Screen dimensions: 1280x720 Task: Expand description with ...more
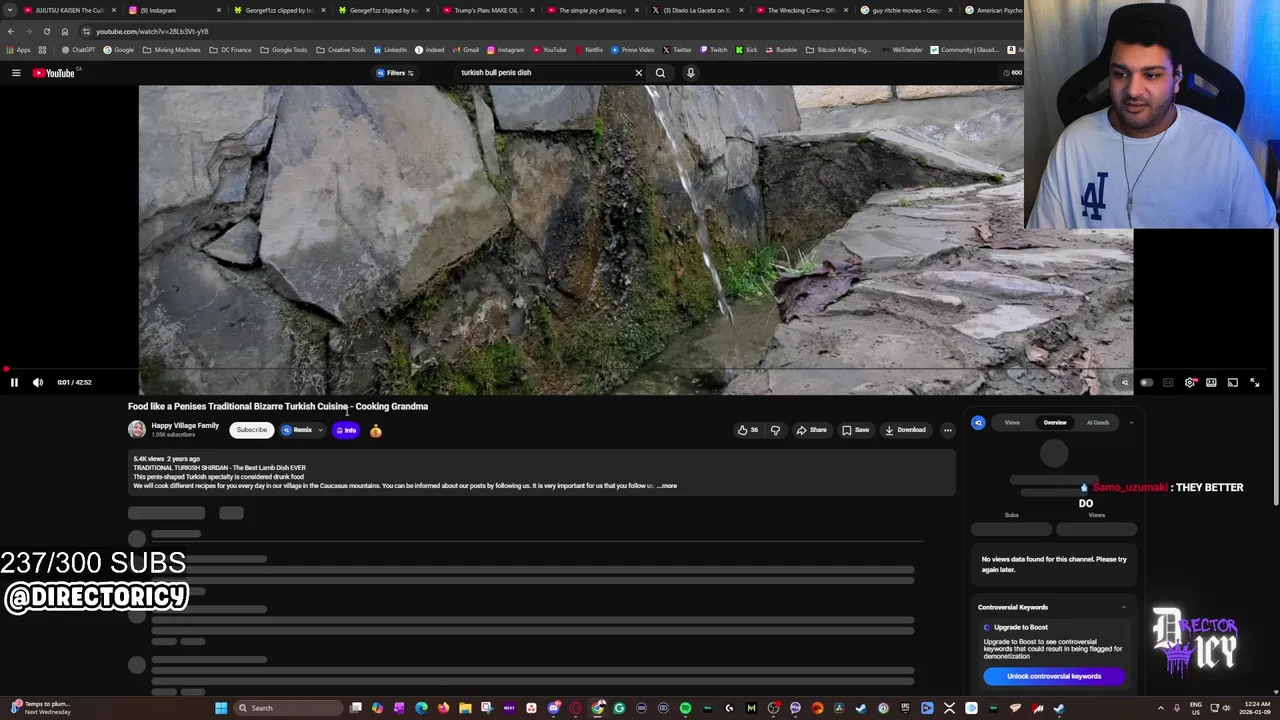(667, 486)
